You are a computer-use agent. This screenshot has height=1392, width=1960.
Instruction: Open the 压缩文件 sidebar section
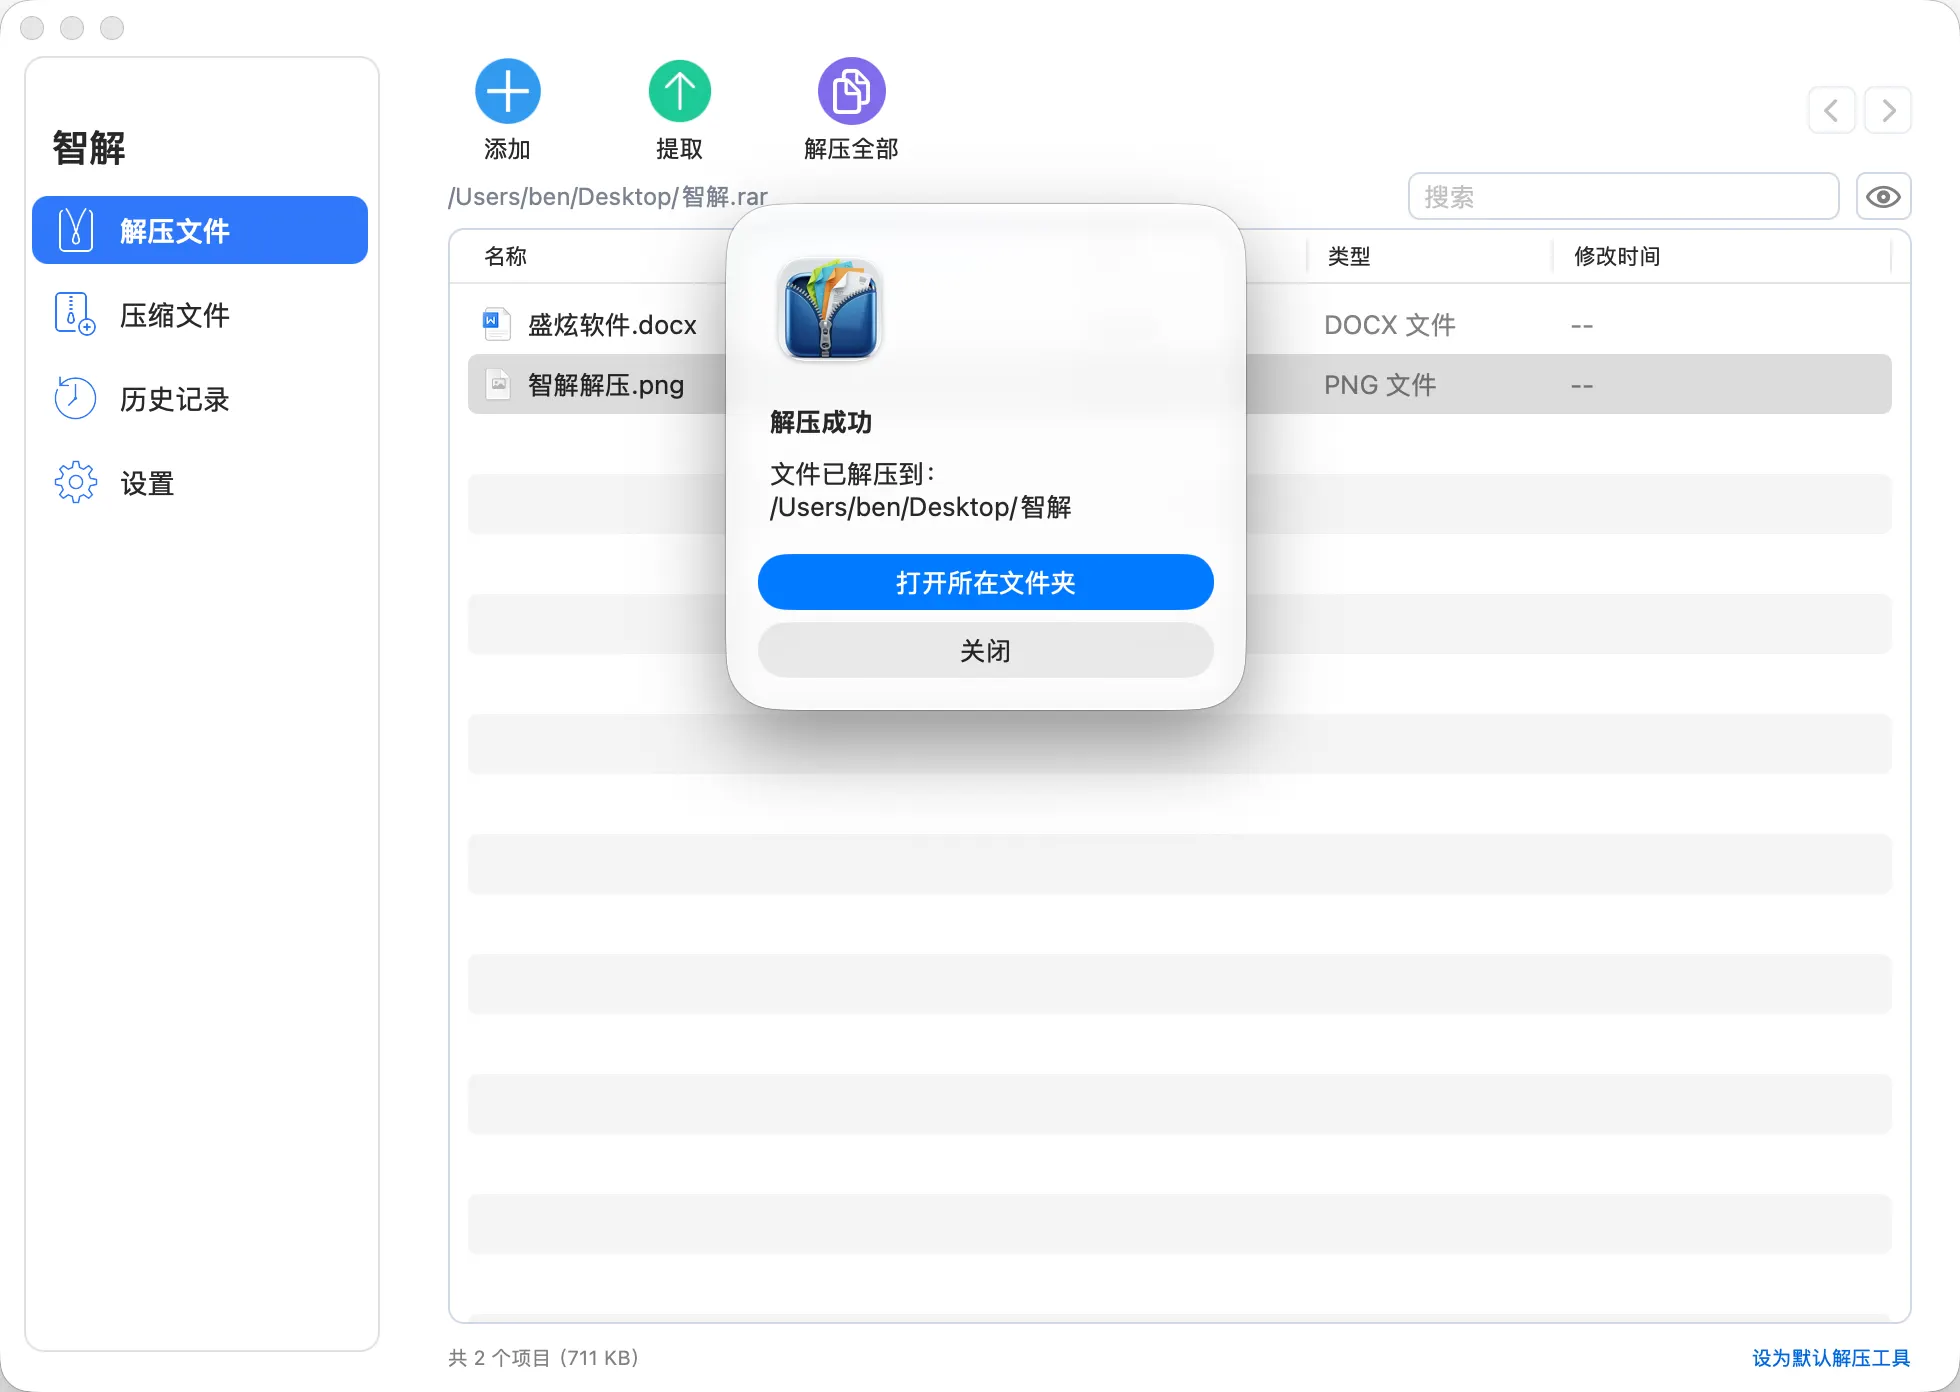[200, 314]
